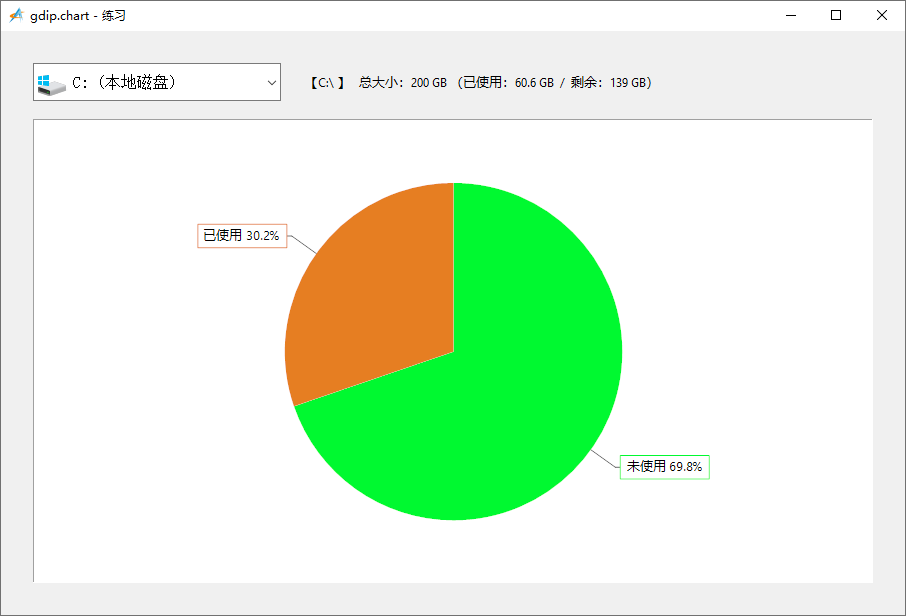Screen dimensions: 906x616
Task: Select the "已使用 30.2%" chart label
Action: pos(241,236)
